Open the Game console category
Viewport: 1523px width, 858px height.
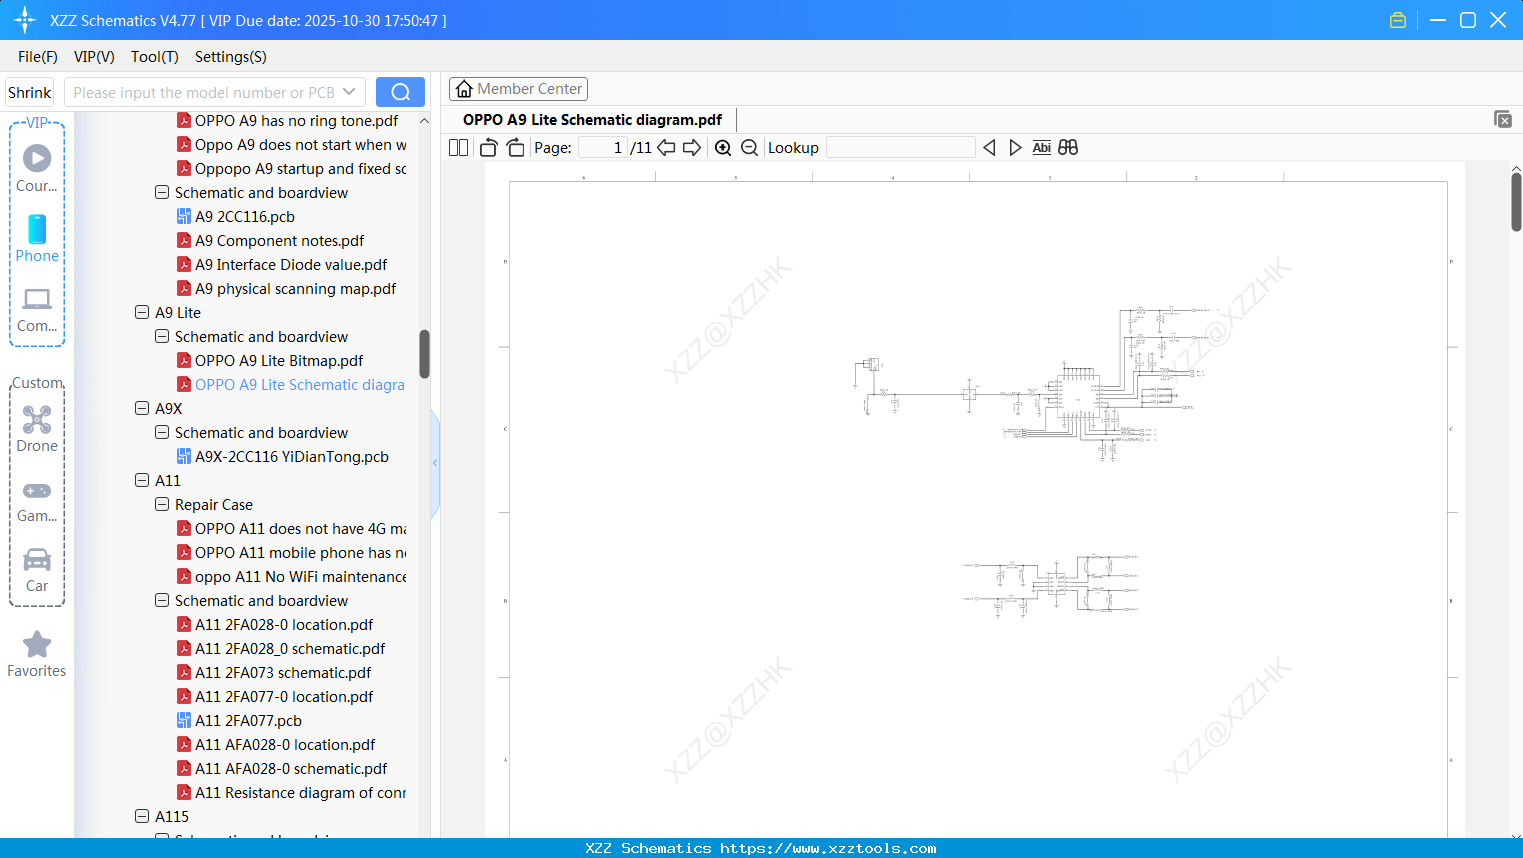click(x=37, y=500)
